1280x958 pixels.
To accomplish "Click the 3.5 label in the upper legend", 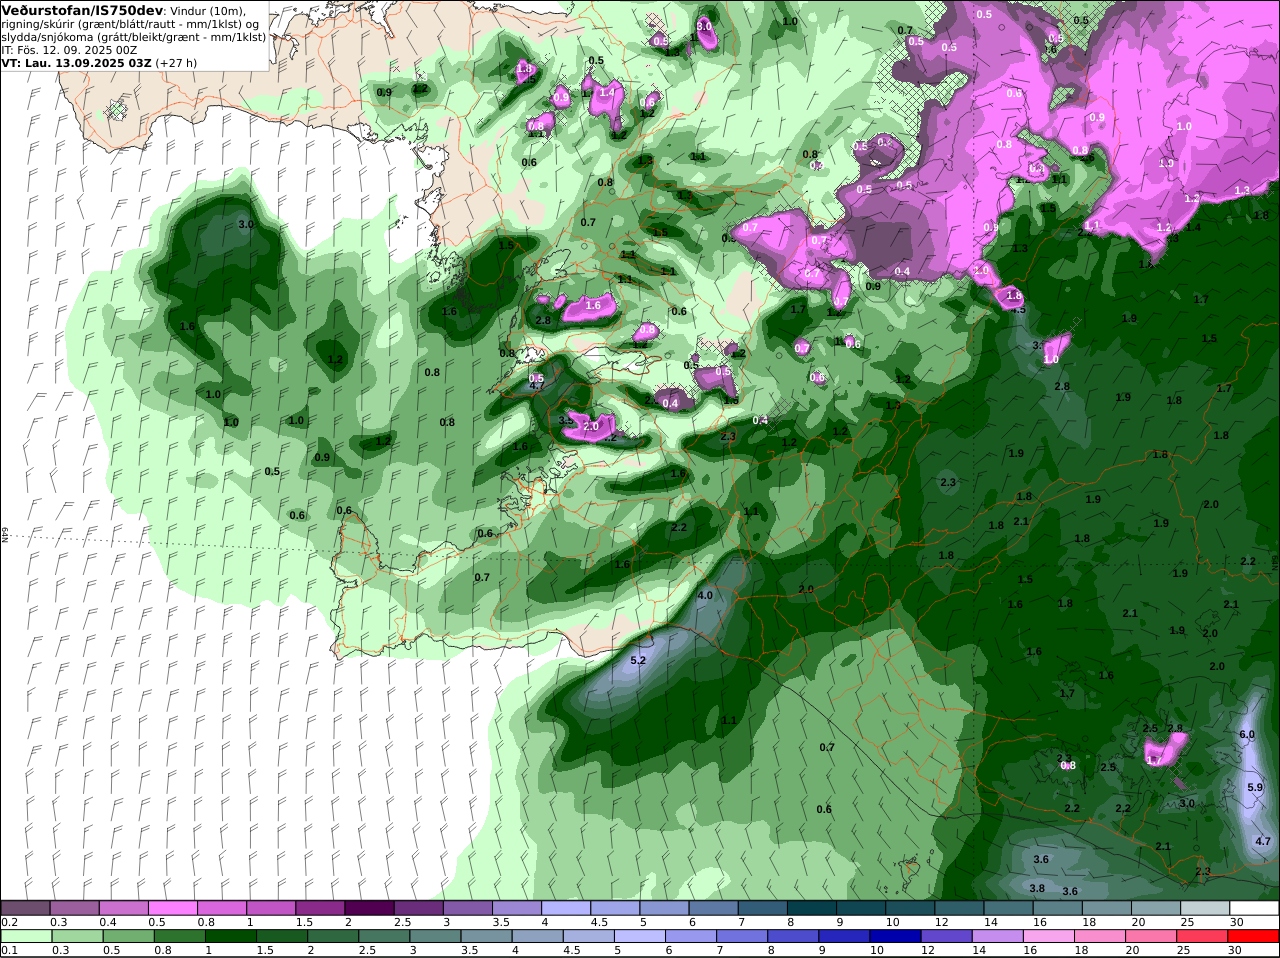I will (501, 922).
